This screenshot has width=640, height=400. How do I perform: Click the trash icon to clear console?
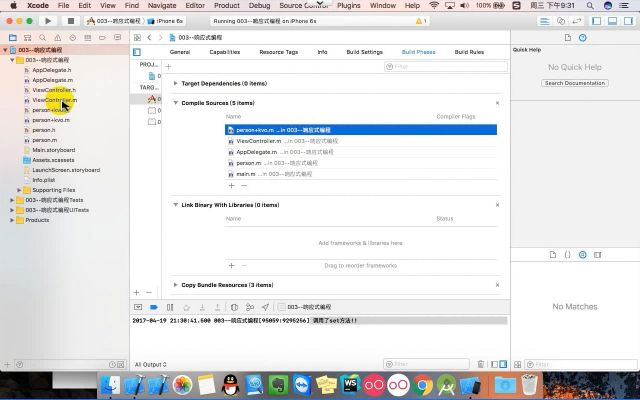coord(481,365)
